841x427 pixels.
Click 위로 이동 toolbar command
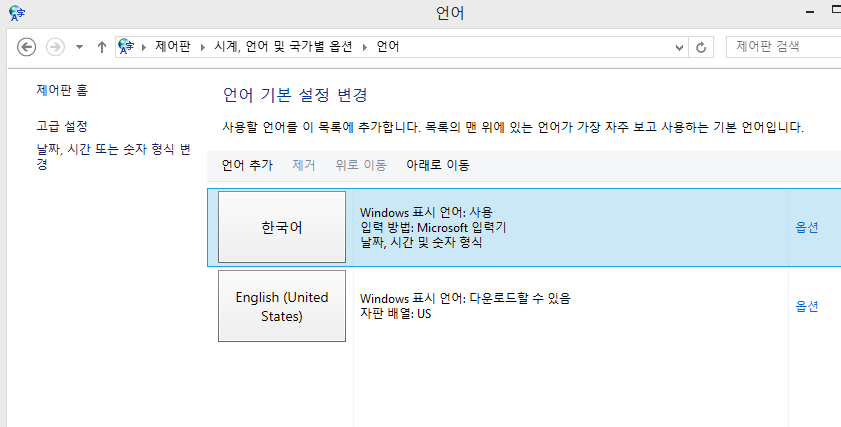(x=361, y=165)
